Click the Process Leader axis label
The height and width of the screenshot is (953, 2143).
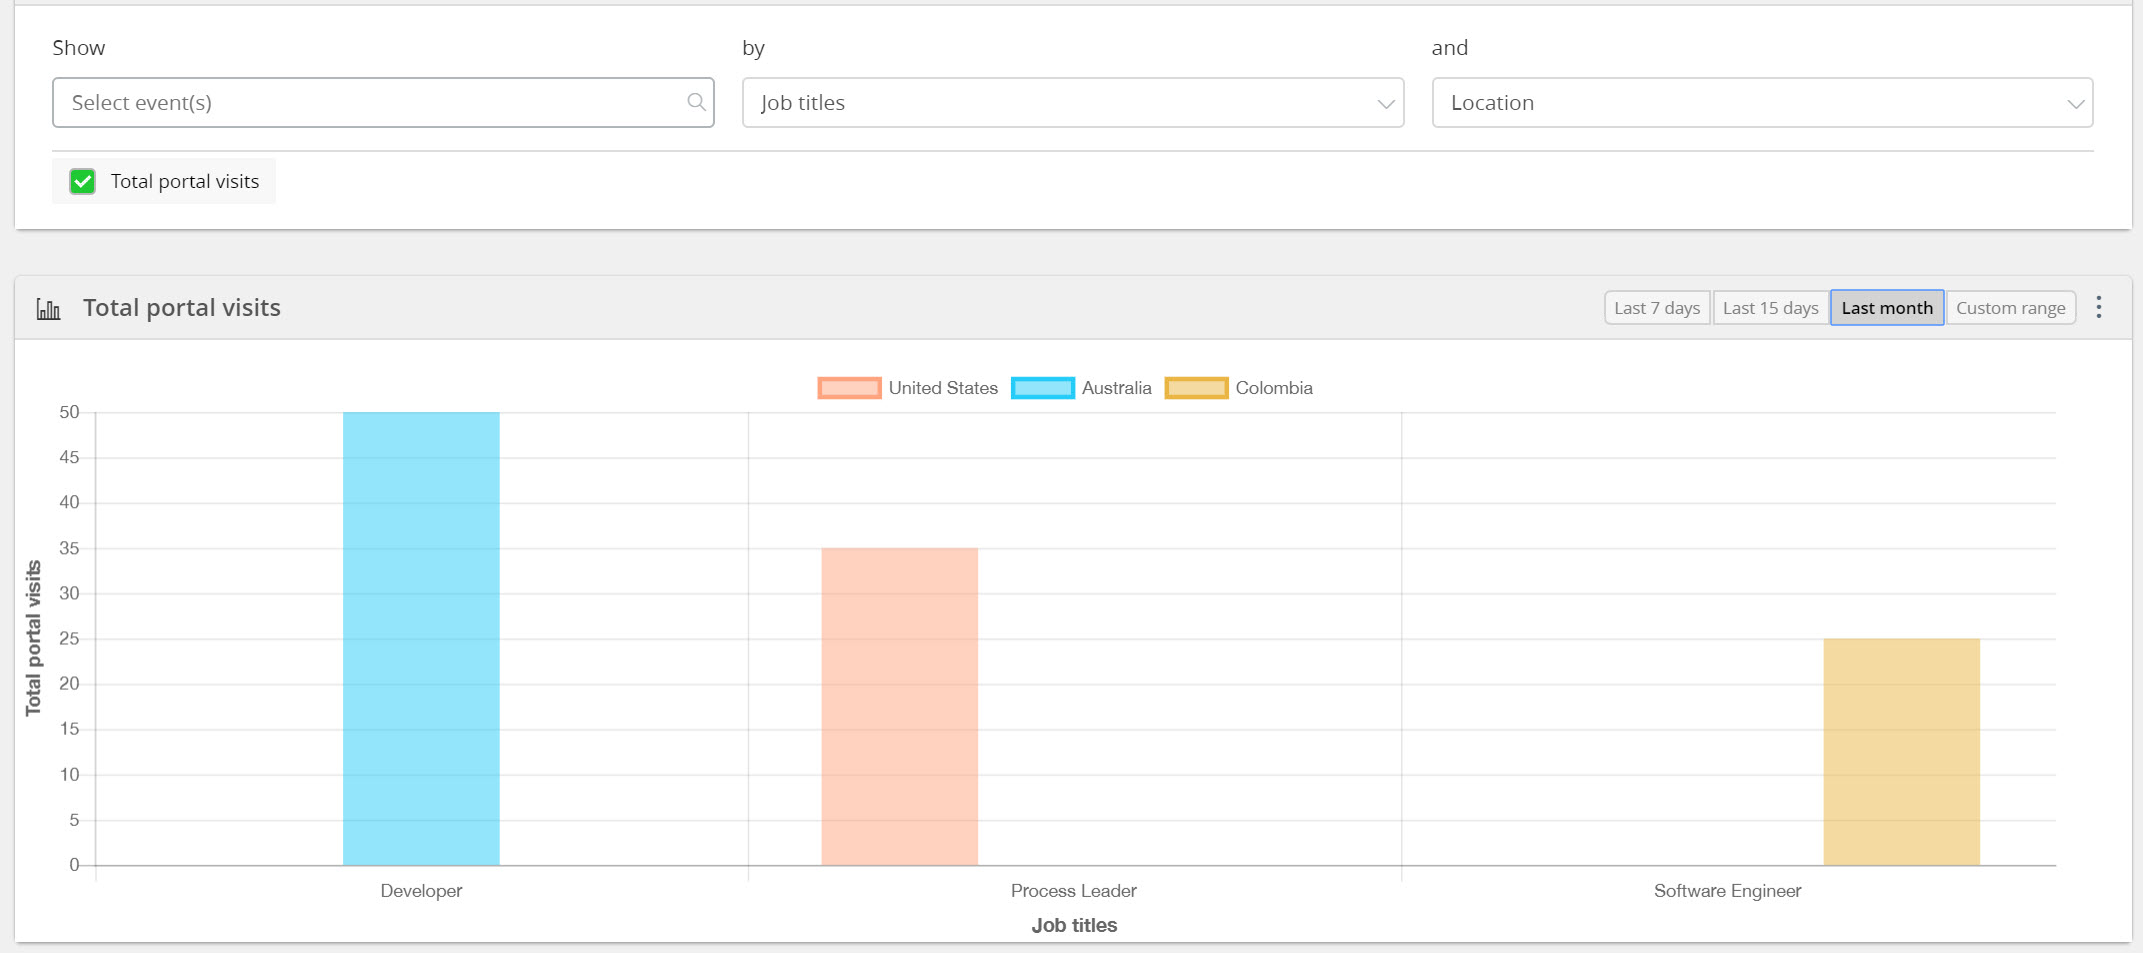coord(1073,891)
